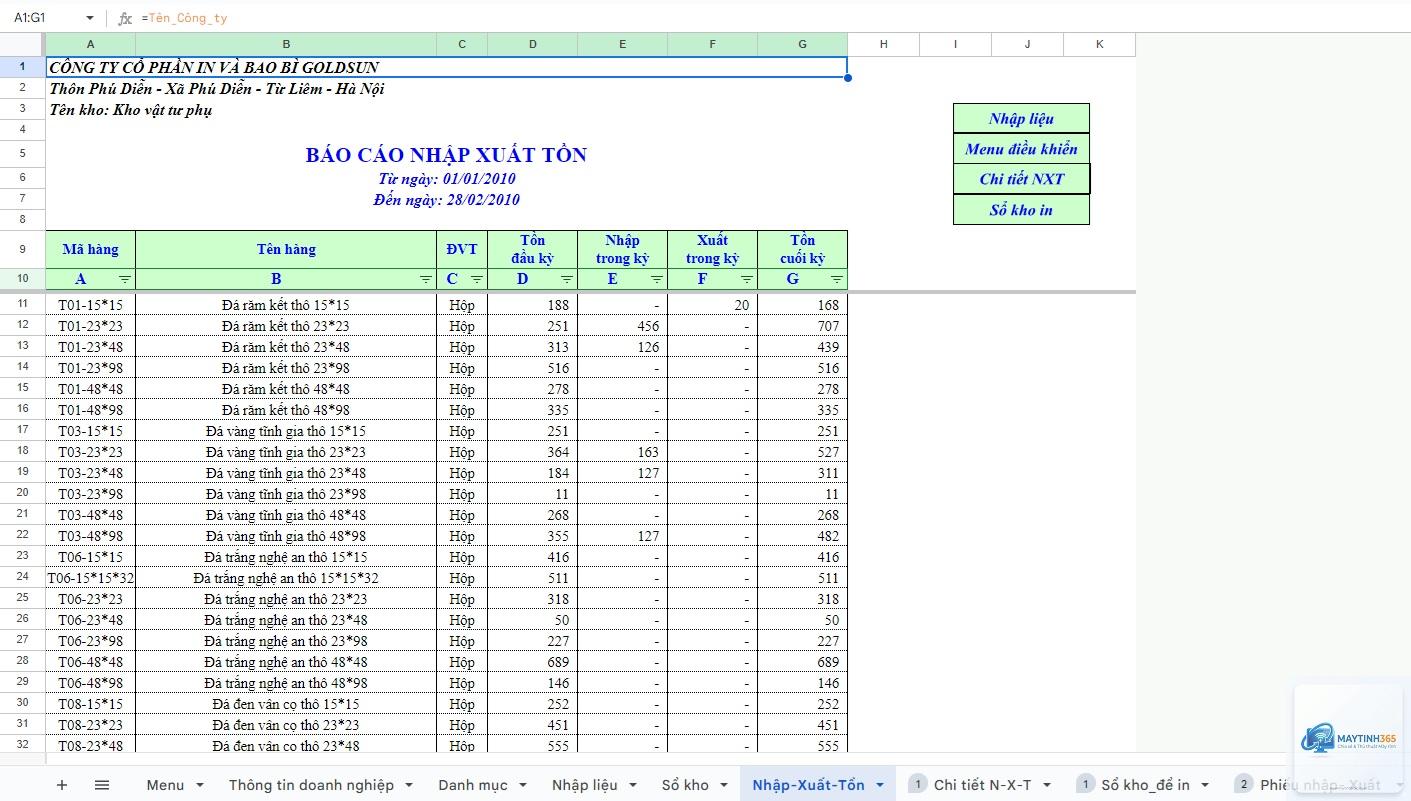Select value 707 in Tồn cuối kỳ column
Image resolution: width=1411 pixels, height=801 pixels.
pyautogui.click(x=803, y=326)
